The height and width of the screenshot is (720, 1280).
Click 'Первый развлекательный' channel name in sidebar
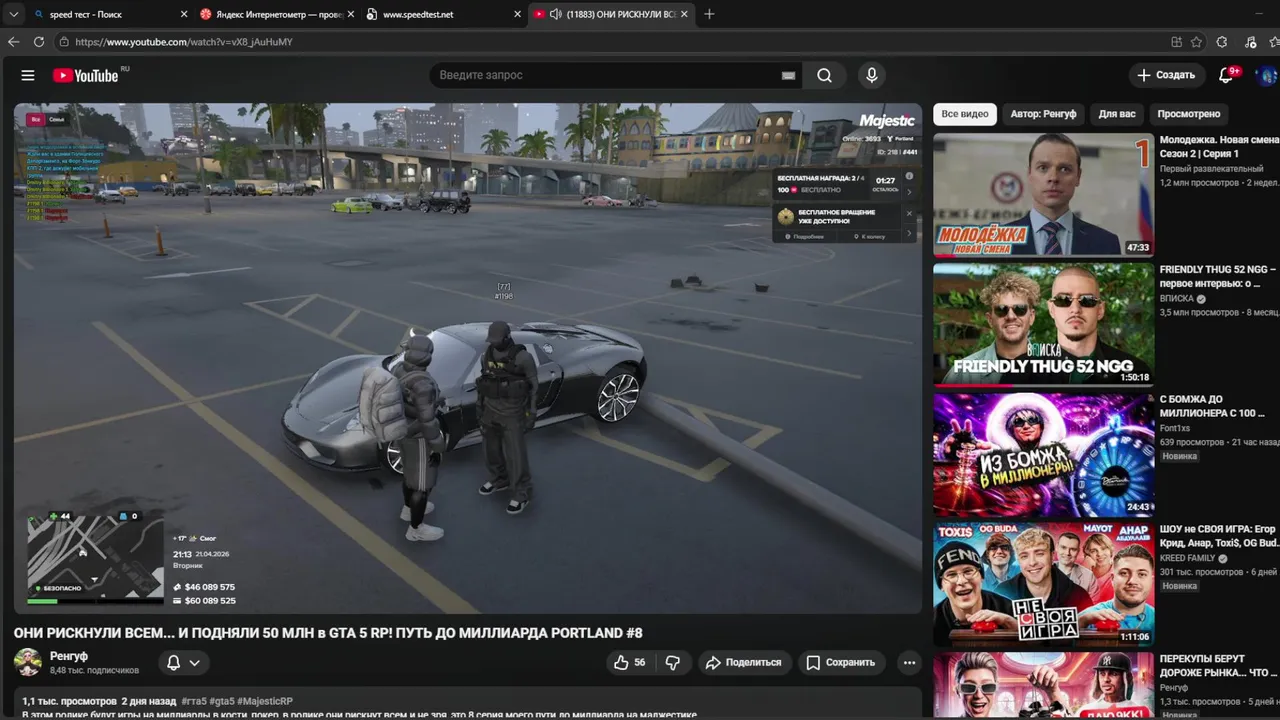pyautogui.click(x=1211, y=169)
